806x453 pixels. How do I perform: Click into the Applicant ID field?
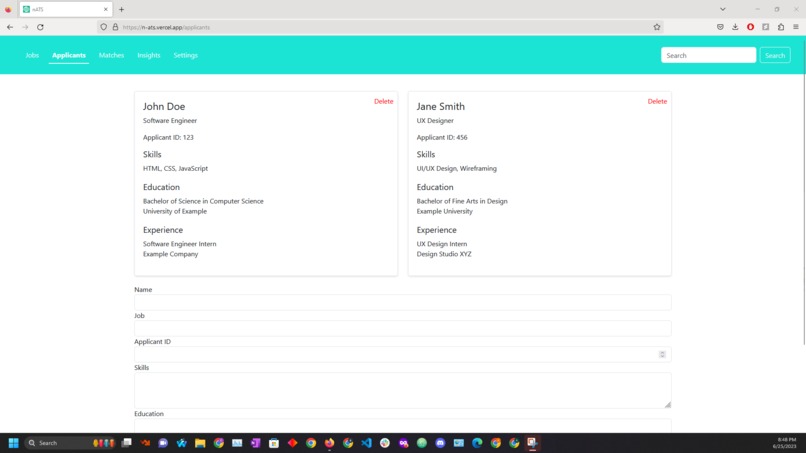(x=402, y=354)
